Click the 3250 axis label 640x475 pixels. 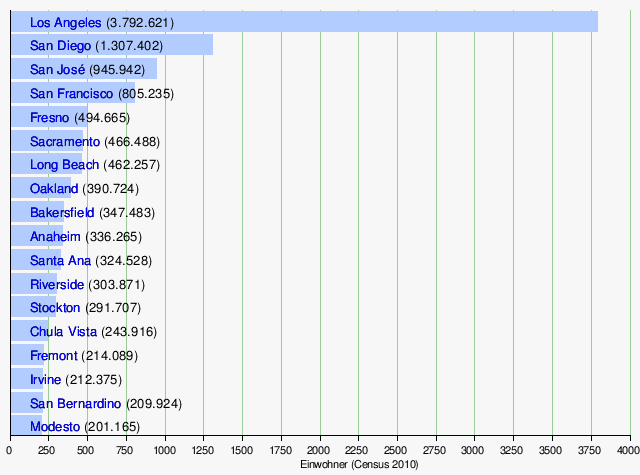pos(511,450)
